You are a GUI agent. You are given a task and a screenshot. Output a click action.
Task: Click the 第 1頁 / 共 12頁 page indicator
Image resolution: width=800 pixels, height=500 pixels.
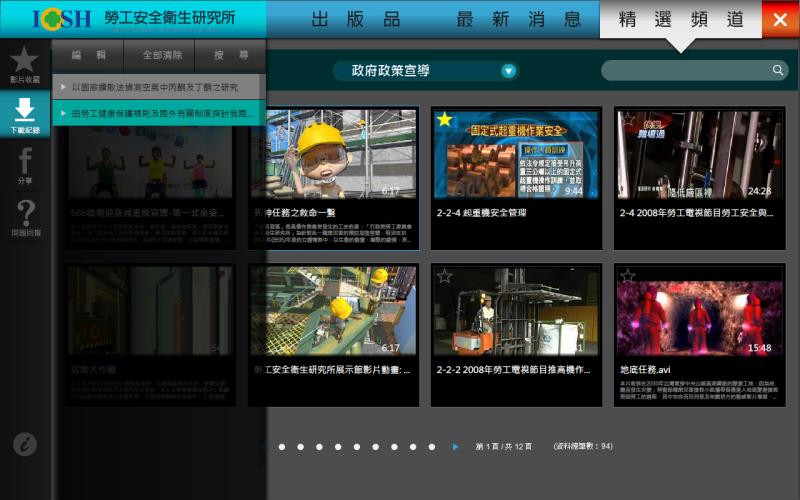click(x=504, y=446)
